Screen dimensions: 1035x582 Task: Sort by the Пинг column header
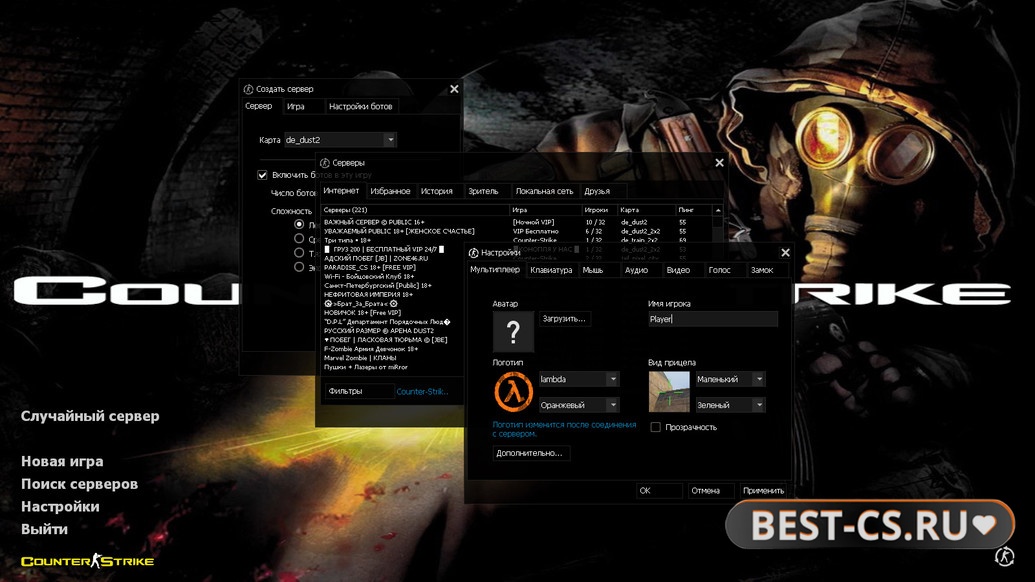(694, 210)
